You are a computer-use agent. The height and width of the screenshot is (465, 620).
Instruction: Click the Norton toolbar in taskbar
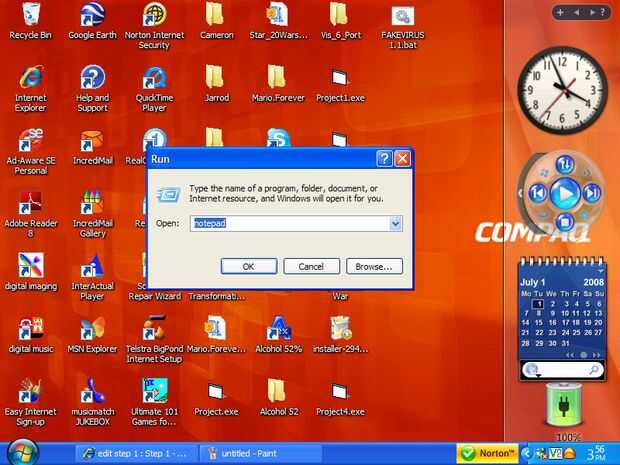point(488,454)
